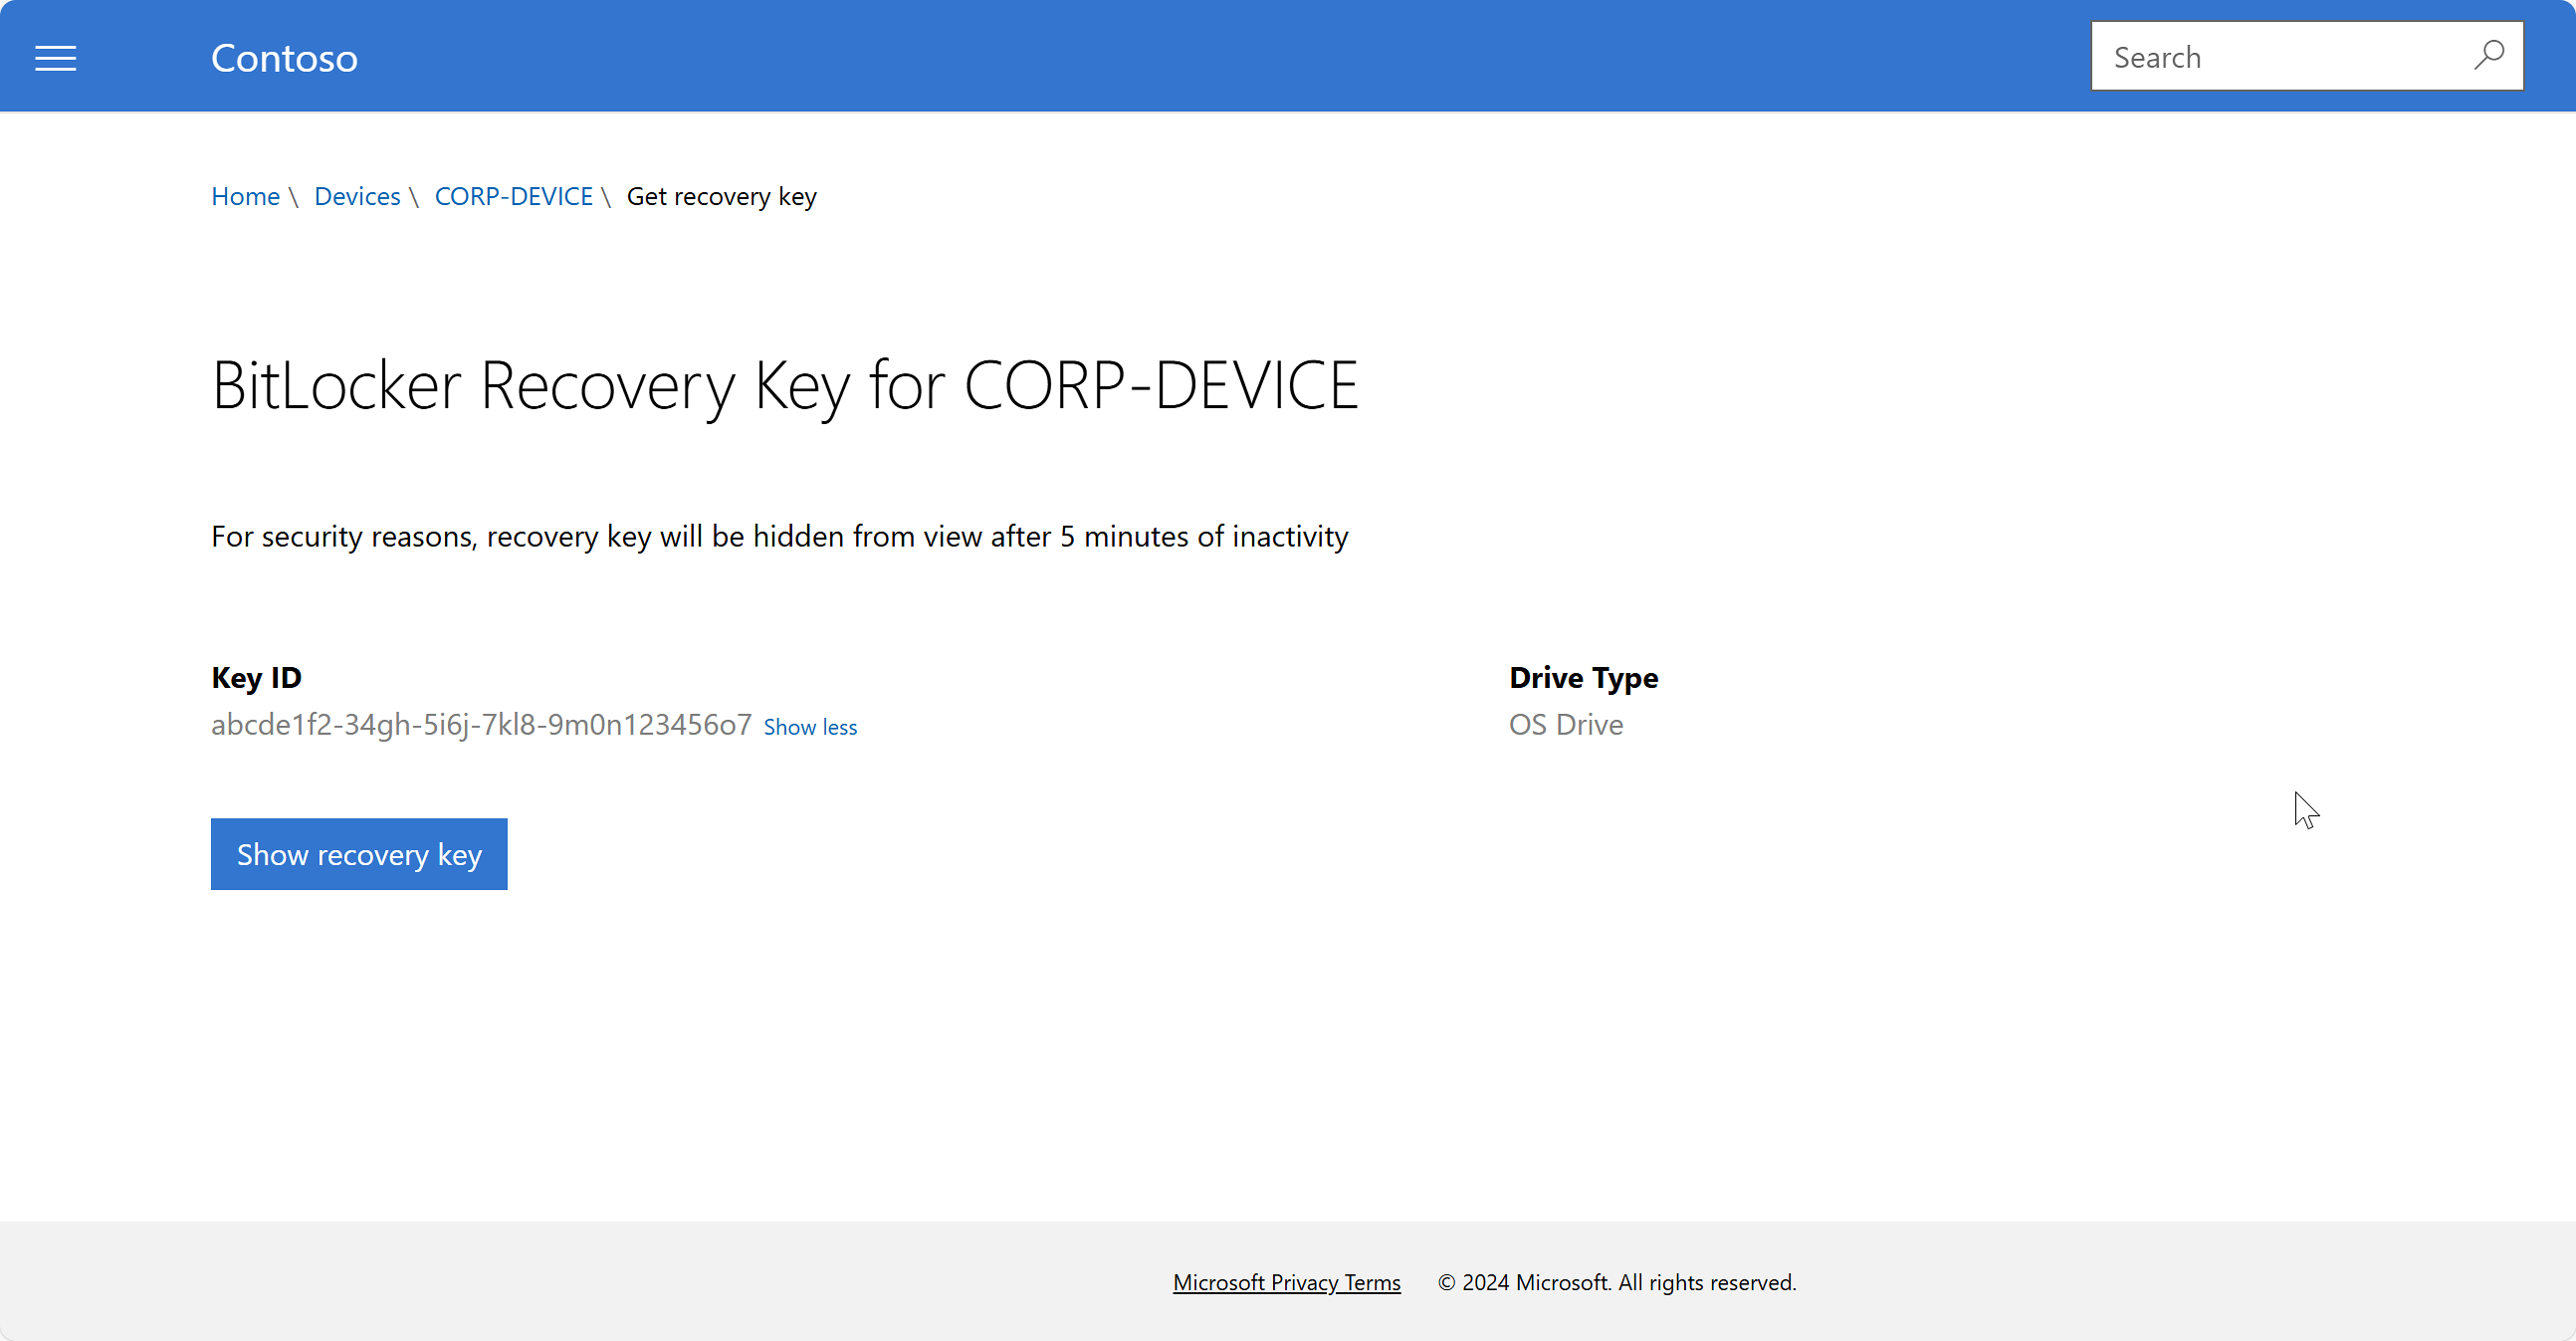The height and width of the screenshot is (1341, 2576).
Task: Click Key ID label heading
Action: [256, 676]
